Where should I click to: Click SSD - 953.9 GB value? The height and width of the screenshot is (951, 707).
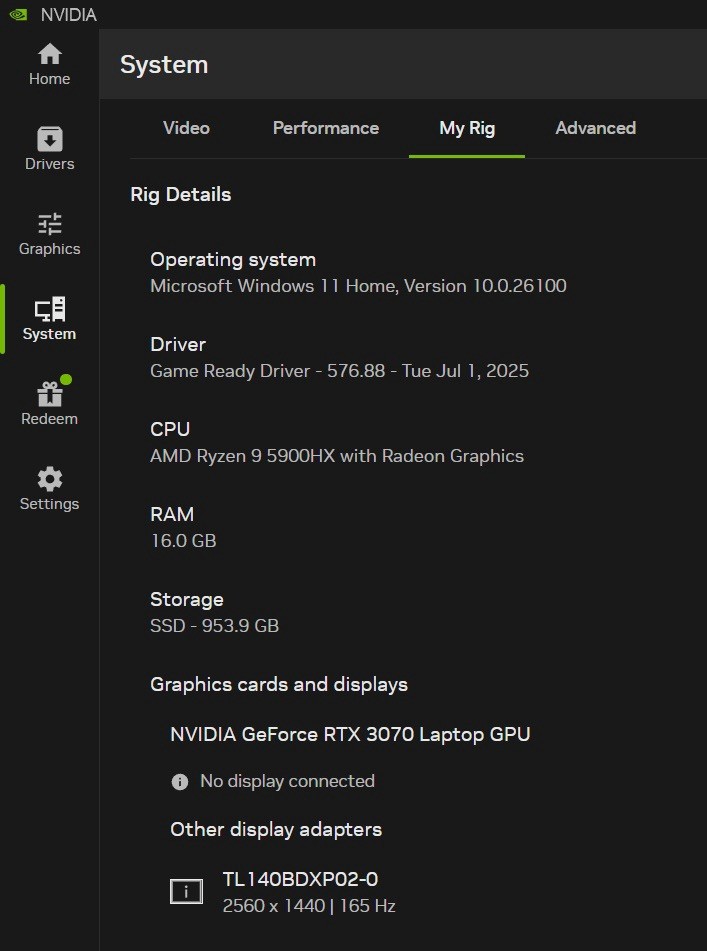click(215, 625)
